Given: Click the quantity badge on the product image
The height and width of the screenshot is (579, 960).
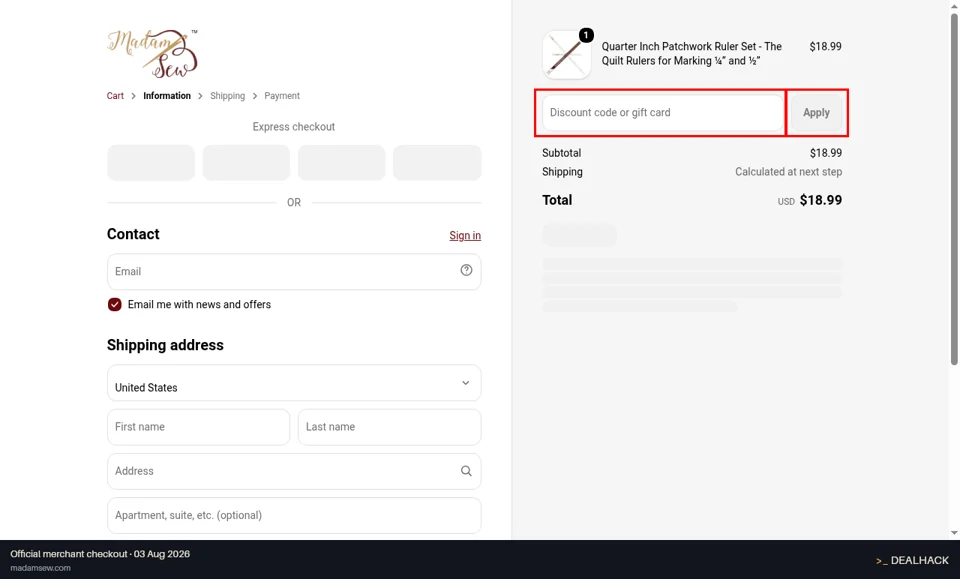Looking at the screenshot, I should (x=586, y=35).
